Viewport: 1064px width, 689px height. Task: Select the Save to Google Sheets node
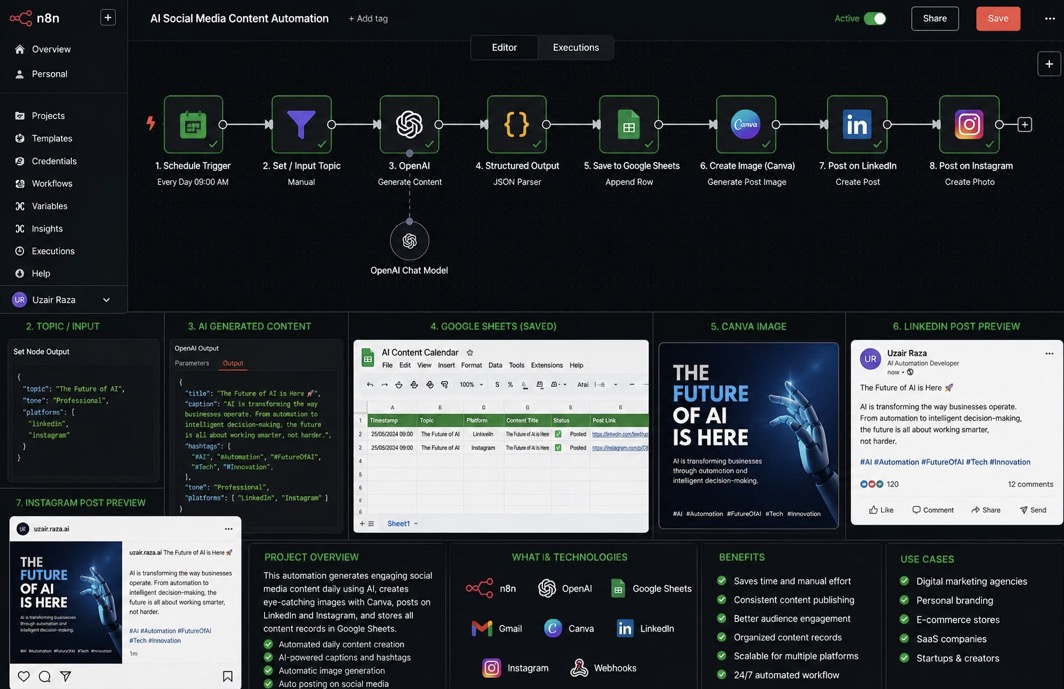(x=629, y=124)
